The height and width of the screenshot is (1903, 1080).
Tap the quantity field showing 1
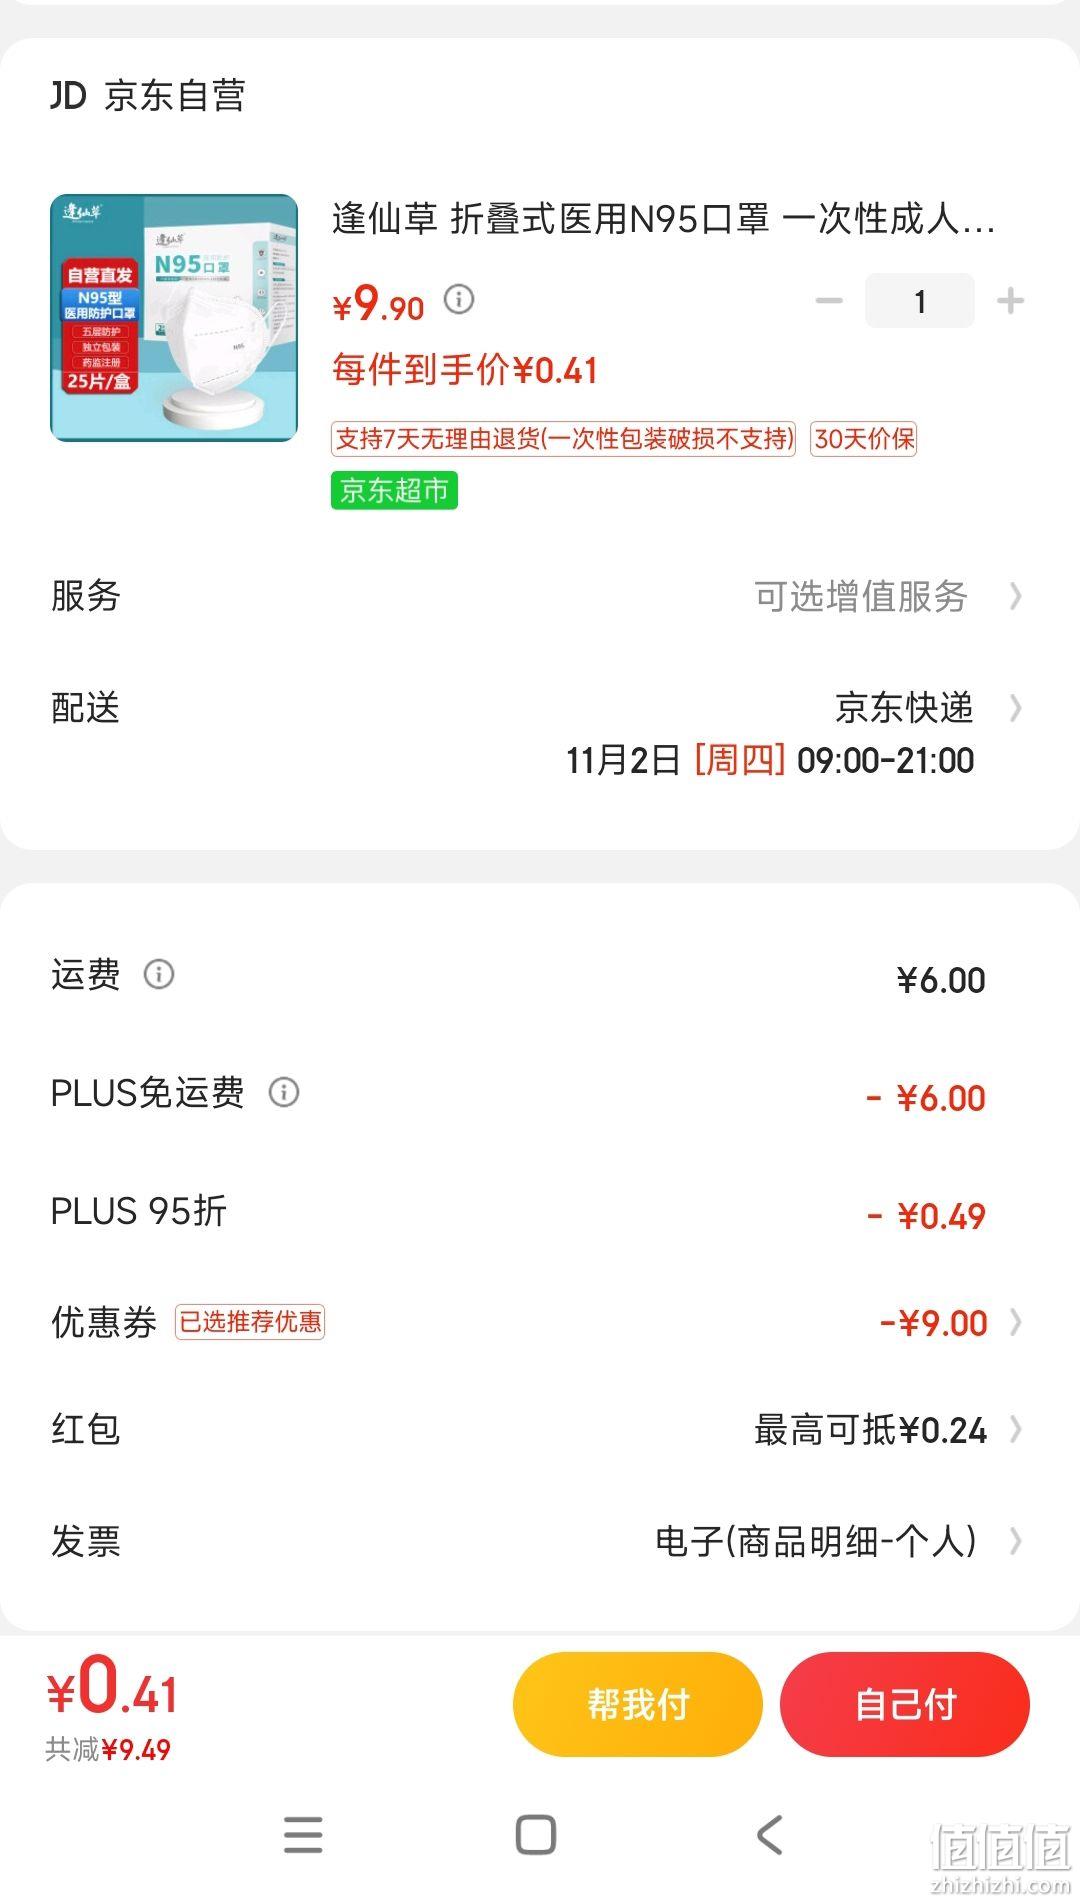920,300
